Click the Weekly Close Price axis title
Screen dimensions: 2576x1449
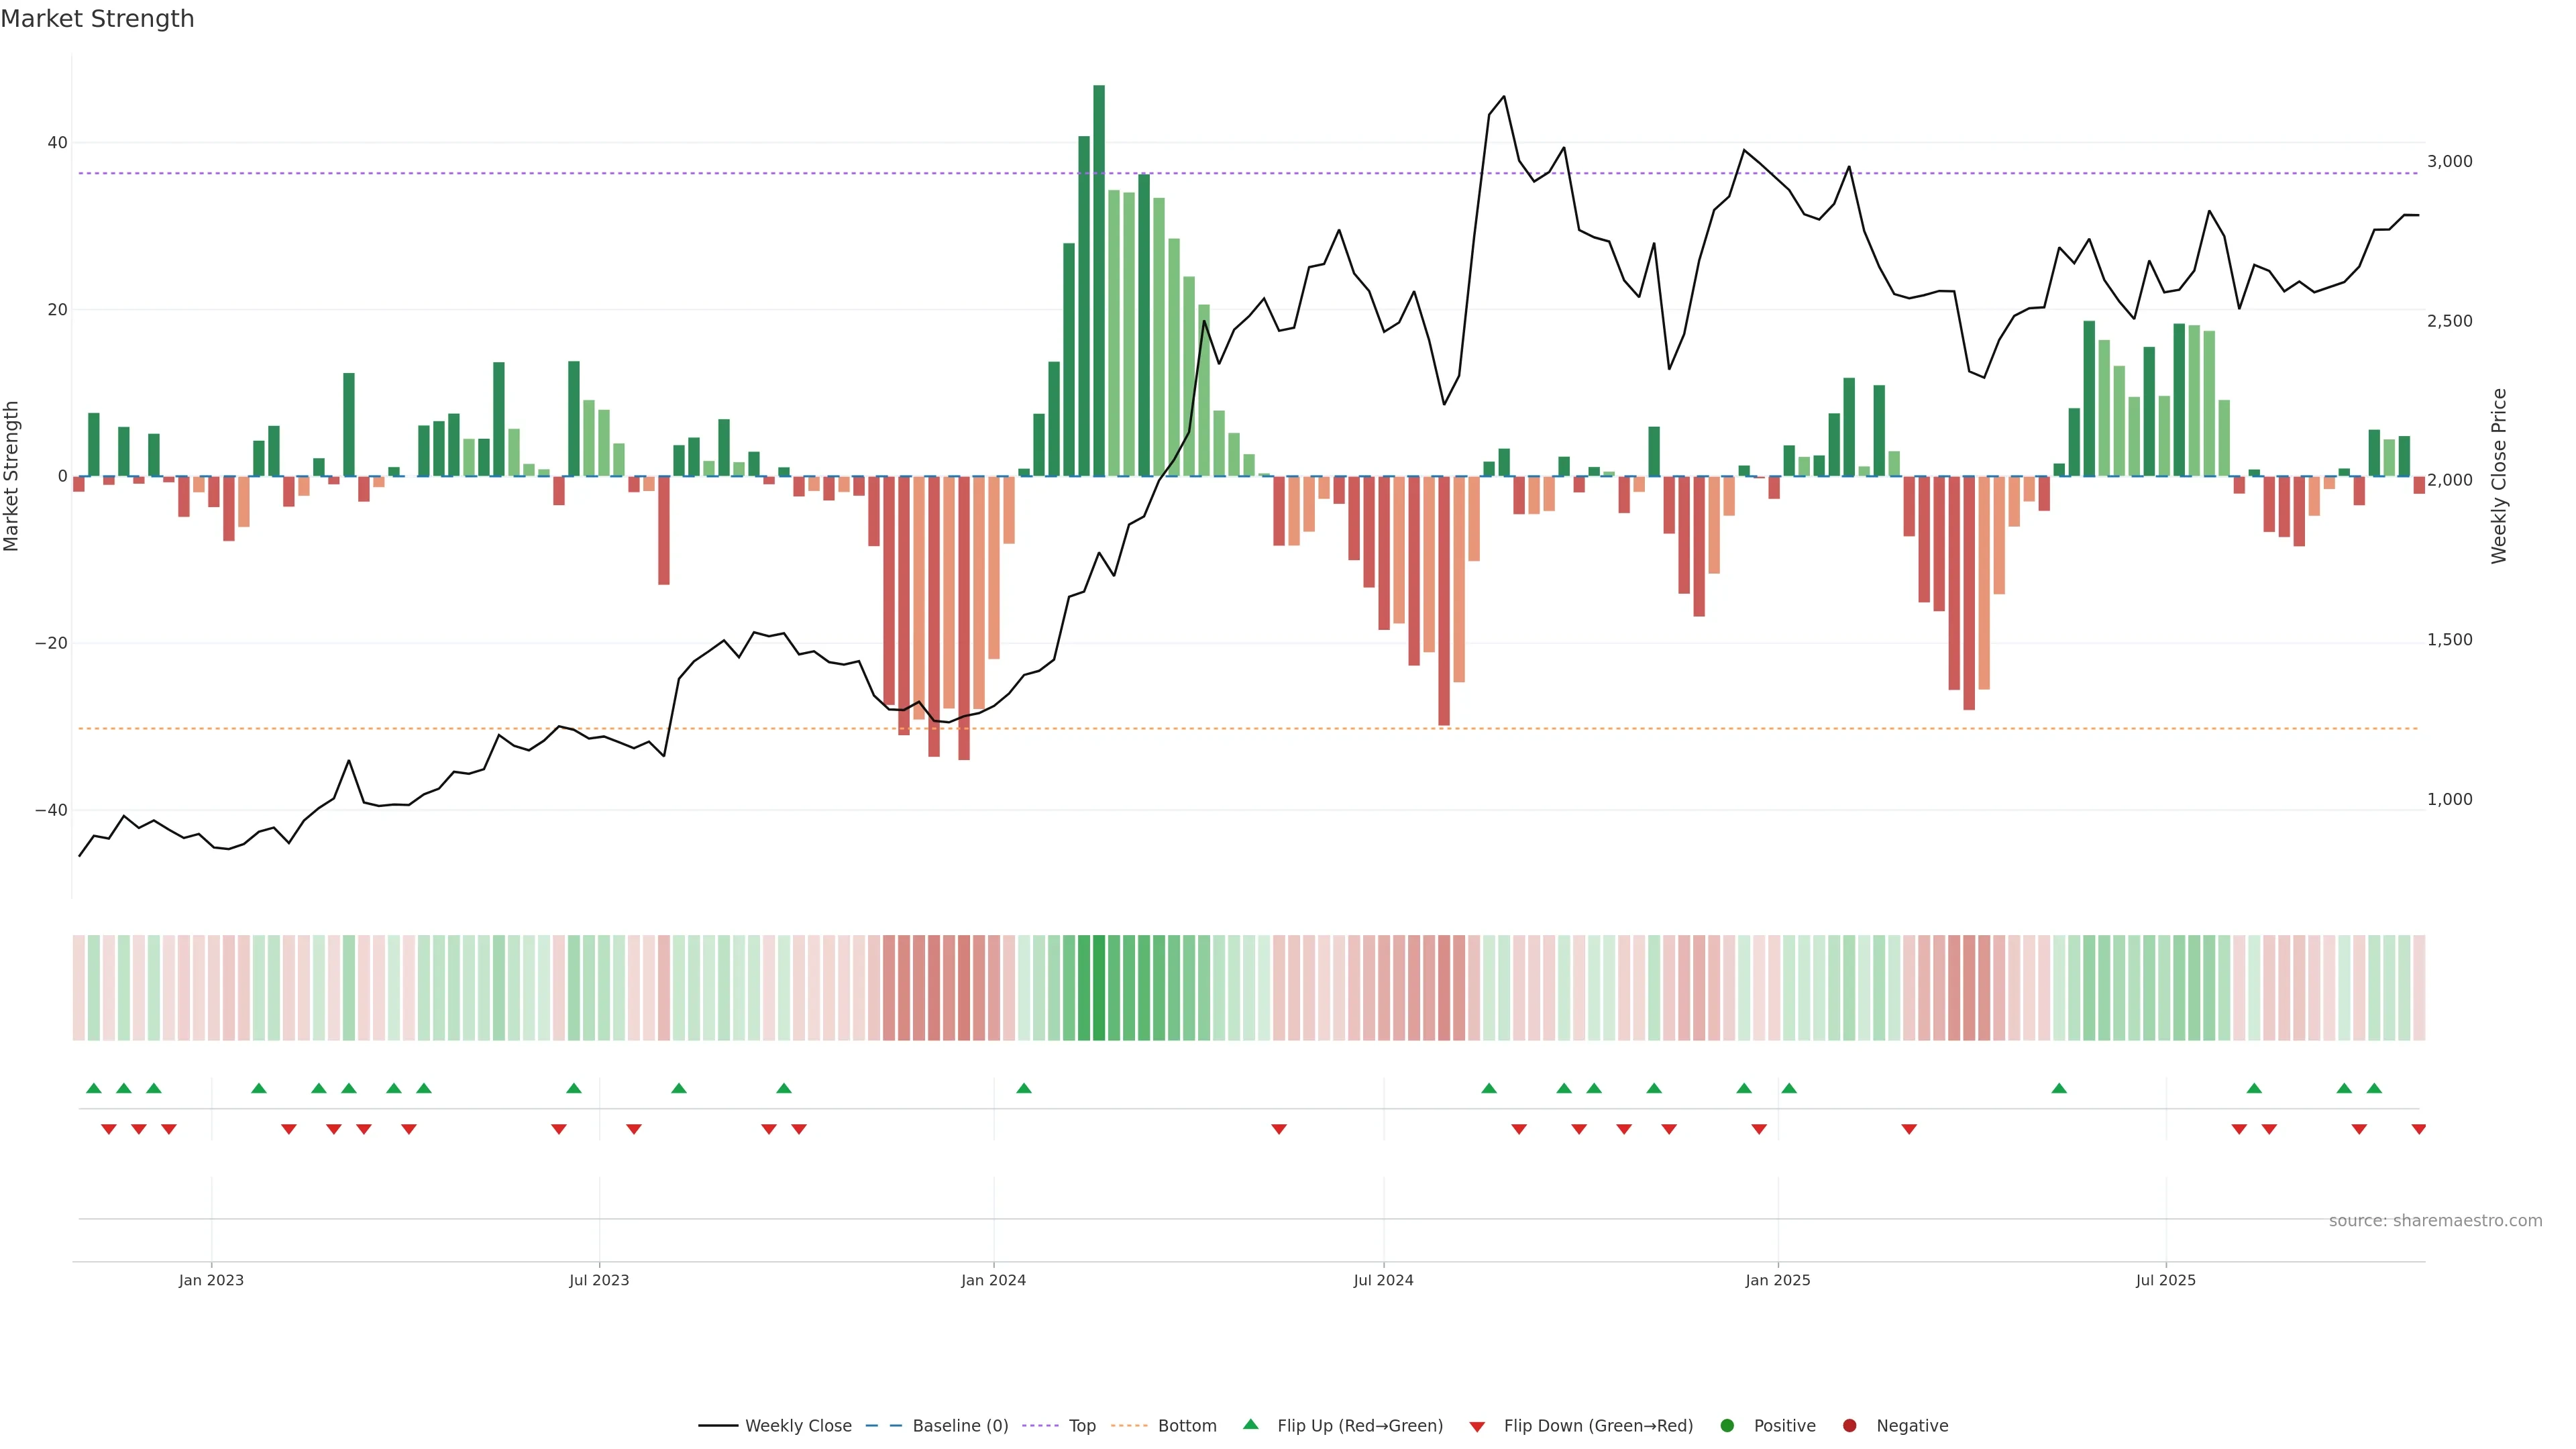[2499, 476]
